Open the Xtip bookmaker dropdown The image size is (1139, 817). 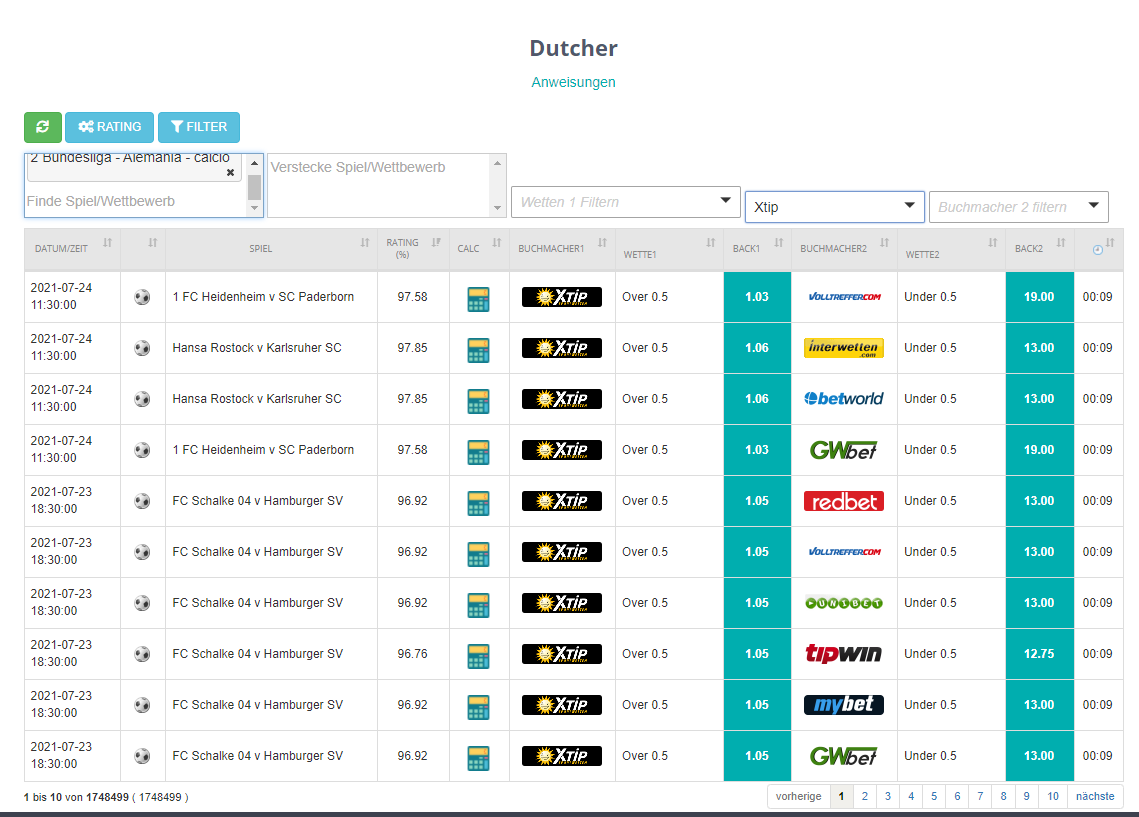[835, 207]
